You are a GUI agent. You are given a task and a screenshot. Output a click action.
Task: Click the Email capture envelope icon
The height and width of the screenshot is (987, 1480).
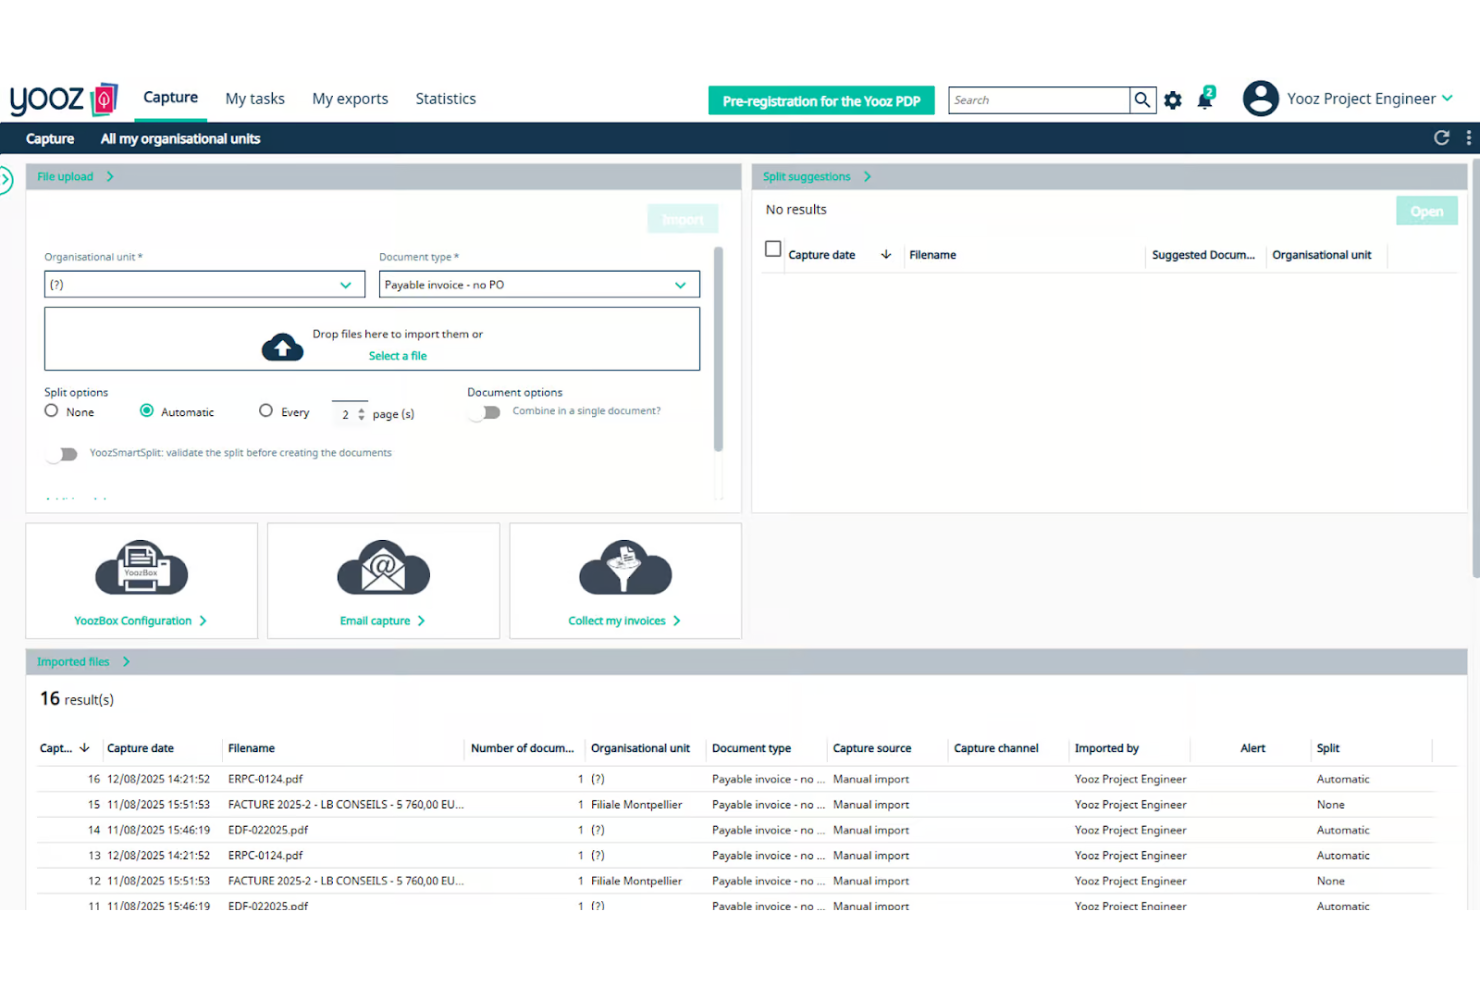[x=383, y=569]
